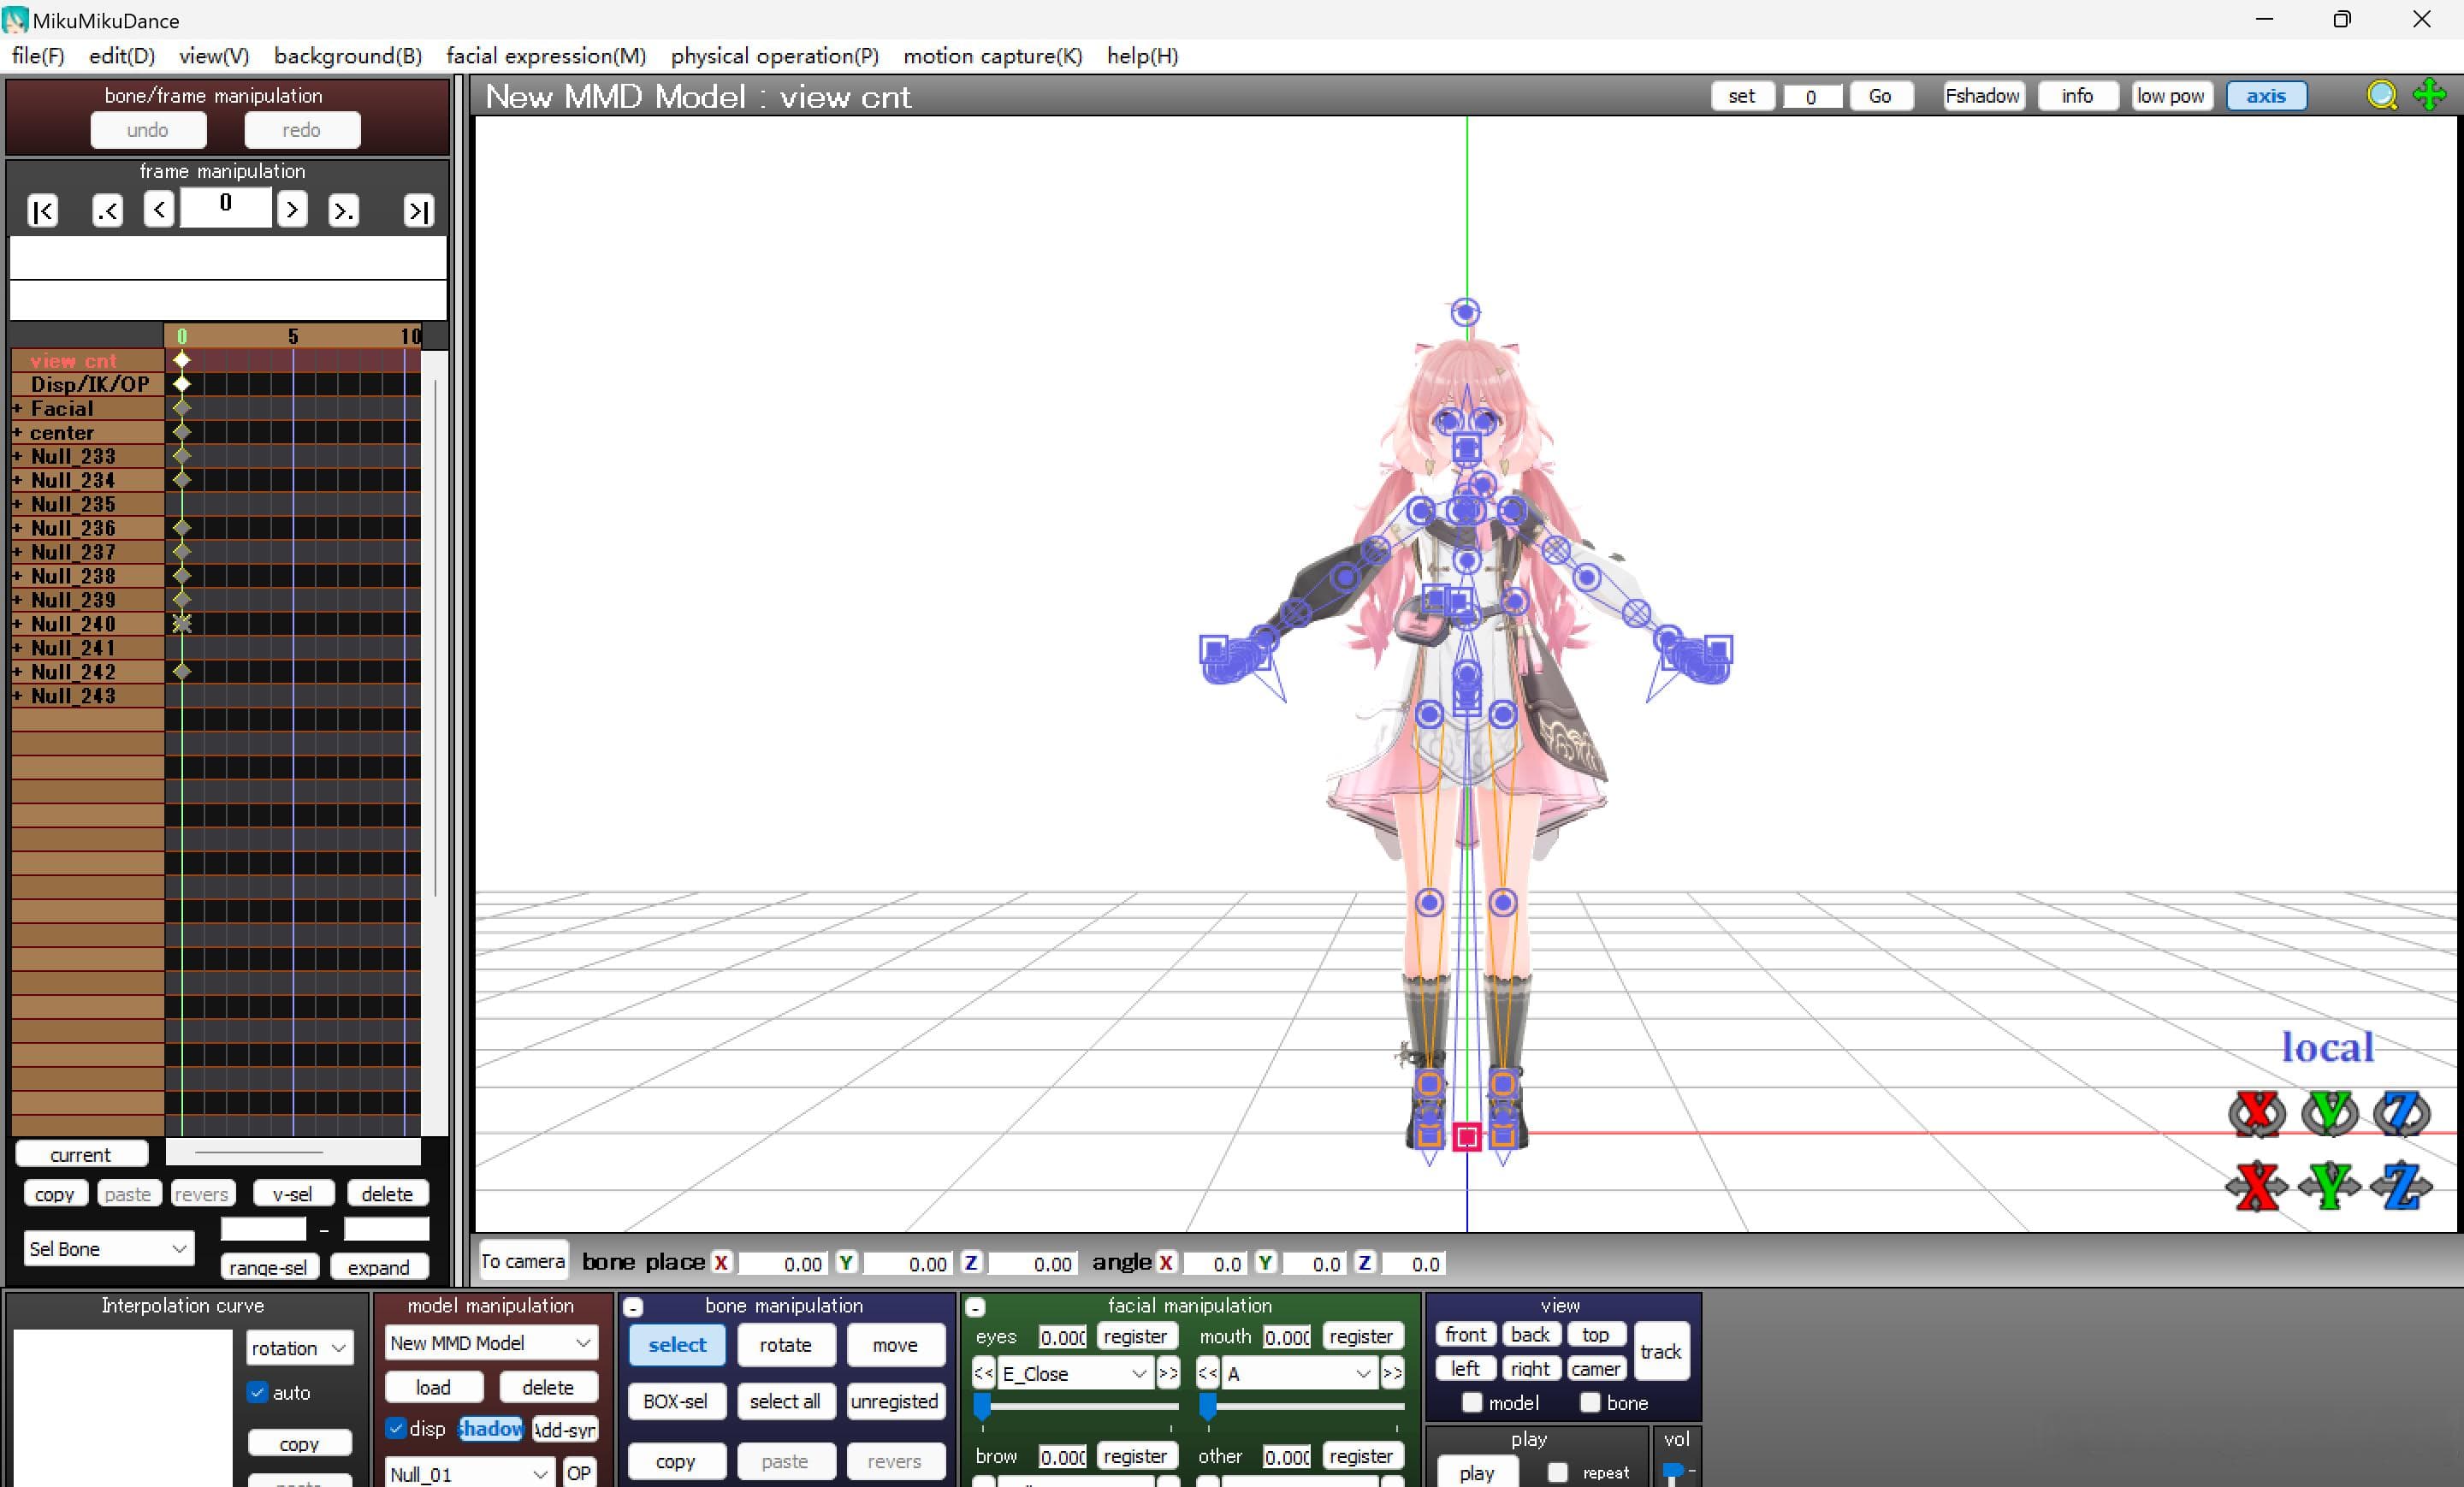Click the mouth morph slider handle
Image resolution: width=2464 pixels, height=1487 pixels.
pyautogui.click(x=1208, y=1407)
